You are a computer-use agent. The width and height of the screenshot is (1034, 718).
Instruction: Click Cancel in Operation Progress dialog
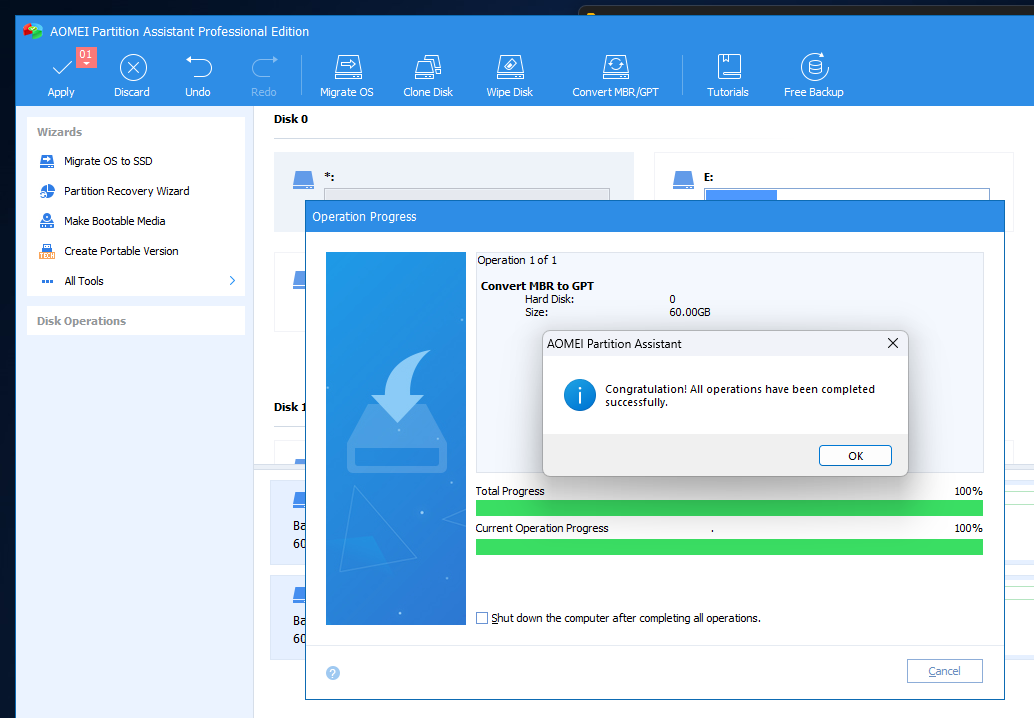944,671
